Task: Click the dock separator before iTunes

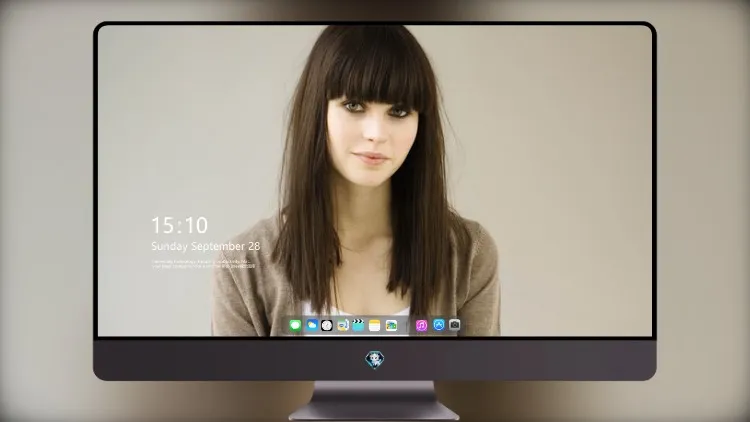Action: pyautogui.click(x=407, y=325)
